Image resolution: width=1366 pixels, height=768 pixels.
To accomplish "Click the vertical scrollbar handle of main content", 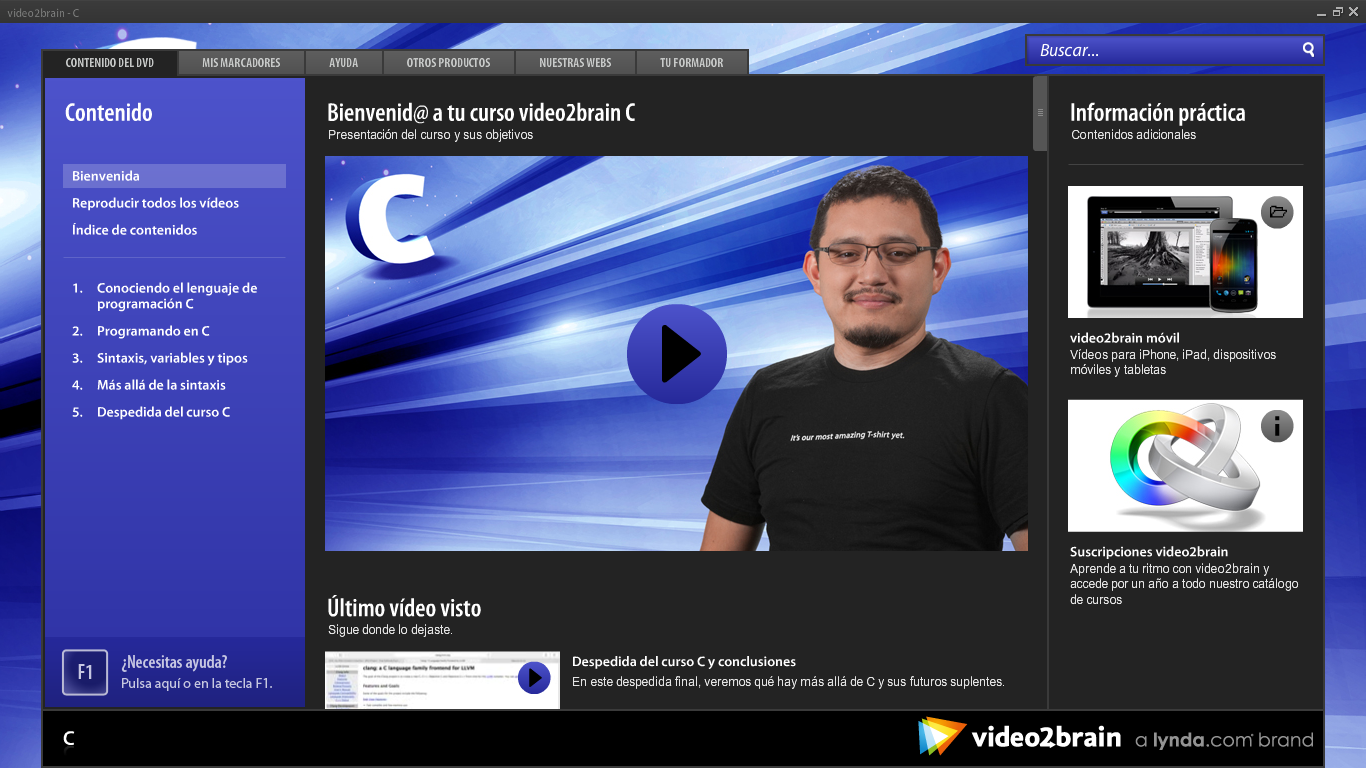I will [x=1040, y=113].
